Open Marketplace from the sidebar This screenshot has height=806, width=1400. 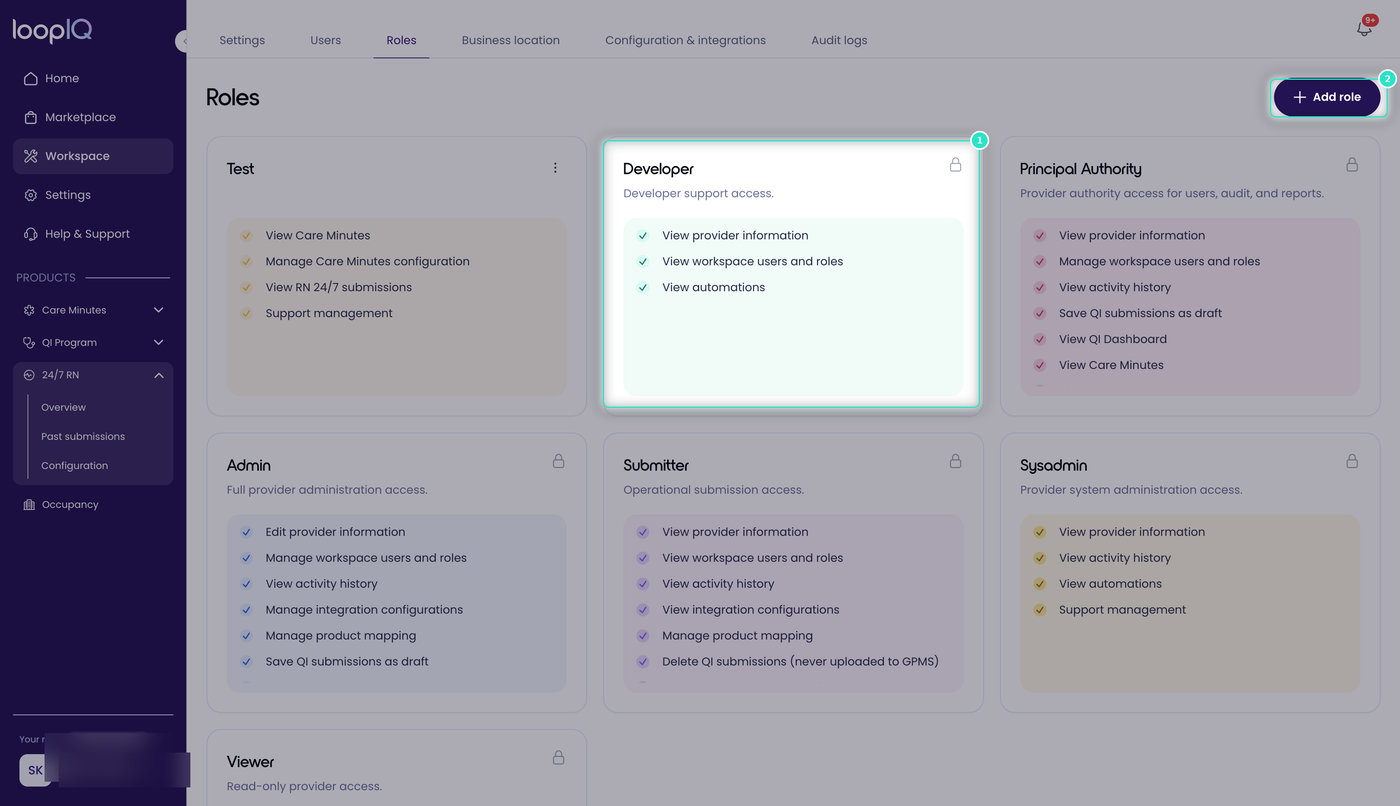tap(93, 117)
